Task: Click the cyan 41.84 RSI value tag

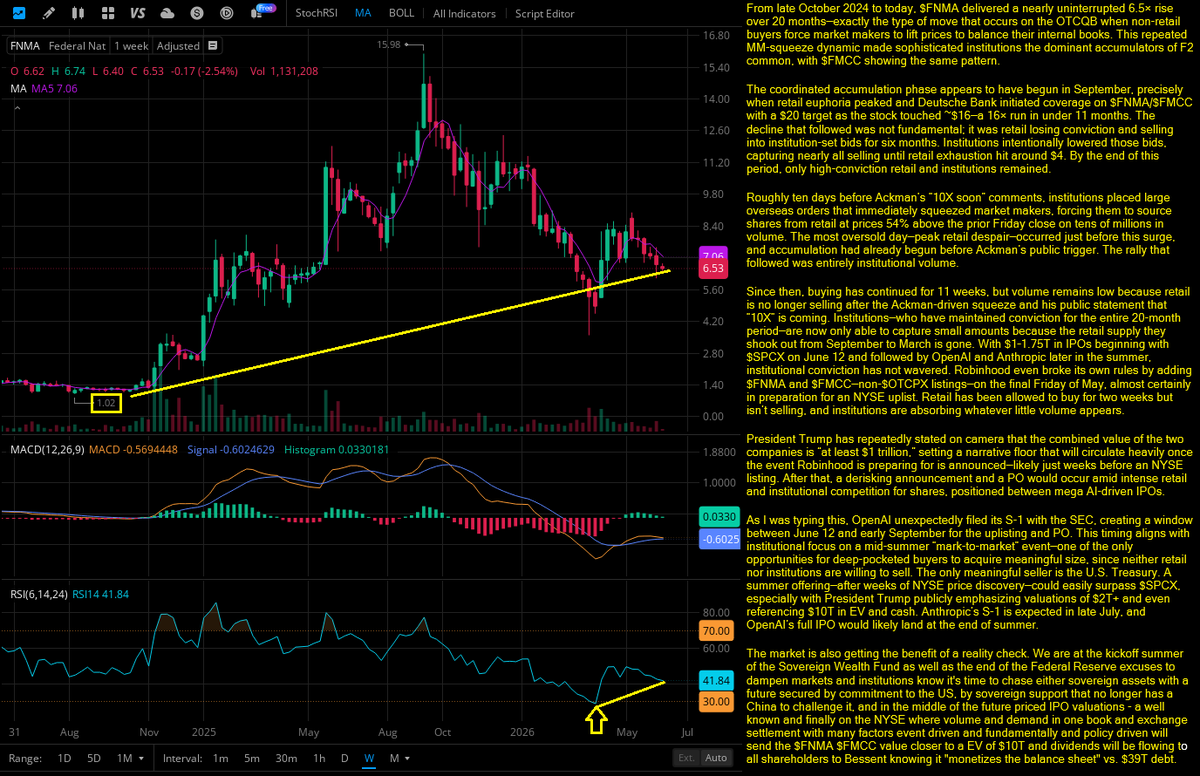Action: tap(714, 679)
